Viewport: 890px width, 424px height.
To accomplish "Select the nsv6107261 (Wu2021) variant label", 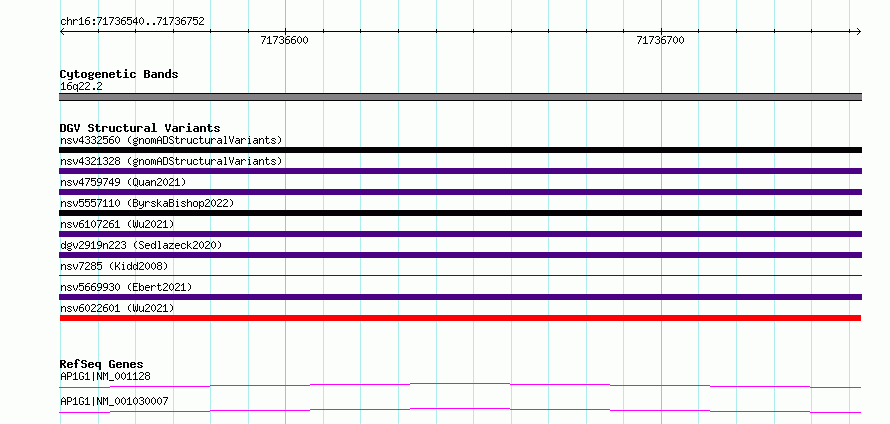I will 117,224.
